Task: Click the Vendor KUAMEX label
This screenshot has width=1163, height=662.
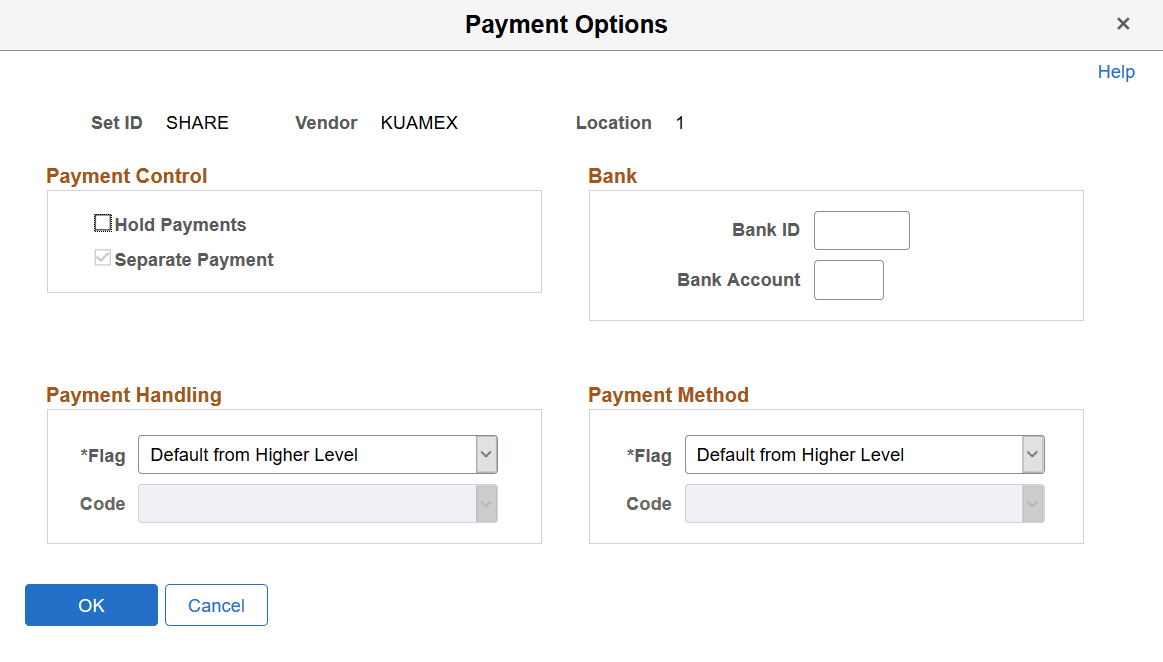Action: pos(419,122)
